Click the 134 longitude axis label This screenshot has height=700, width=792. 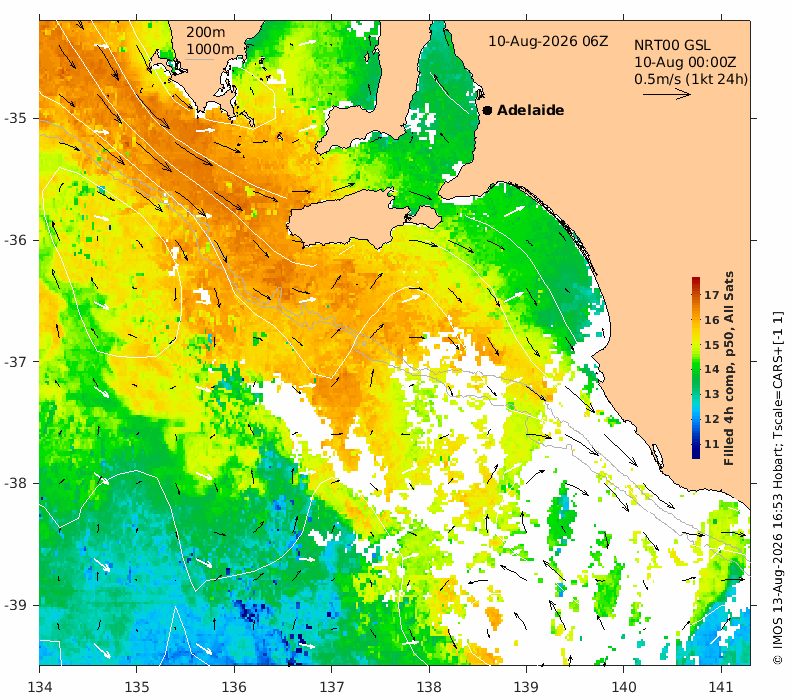pyautogui.click(x=39, y=687)
